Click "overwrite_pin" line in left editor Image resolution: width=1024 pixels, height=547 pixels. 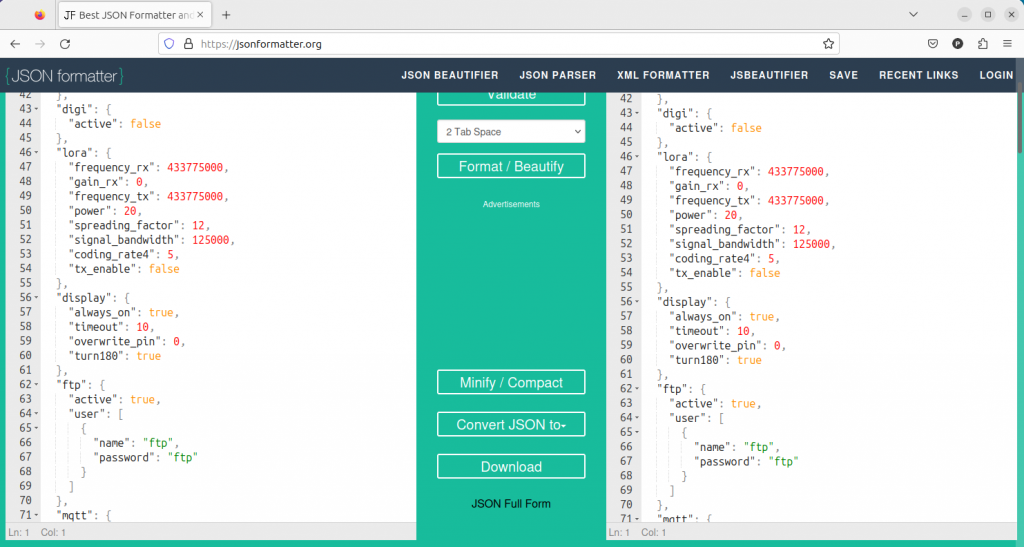click(x=127, y=341)
